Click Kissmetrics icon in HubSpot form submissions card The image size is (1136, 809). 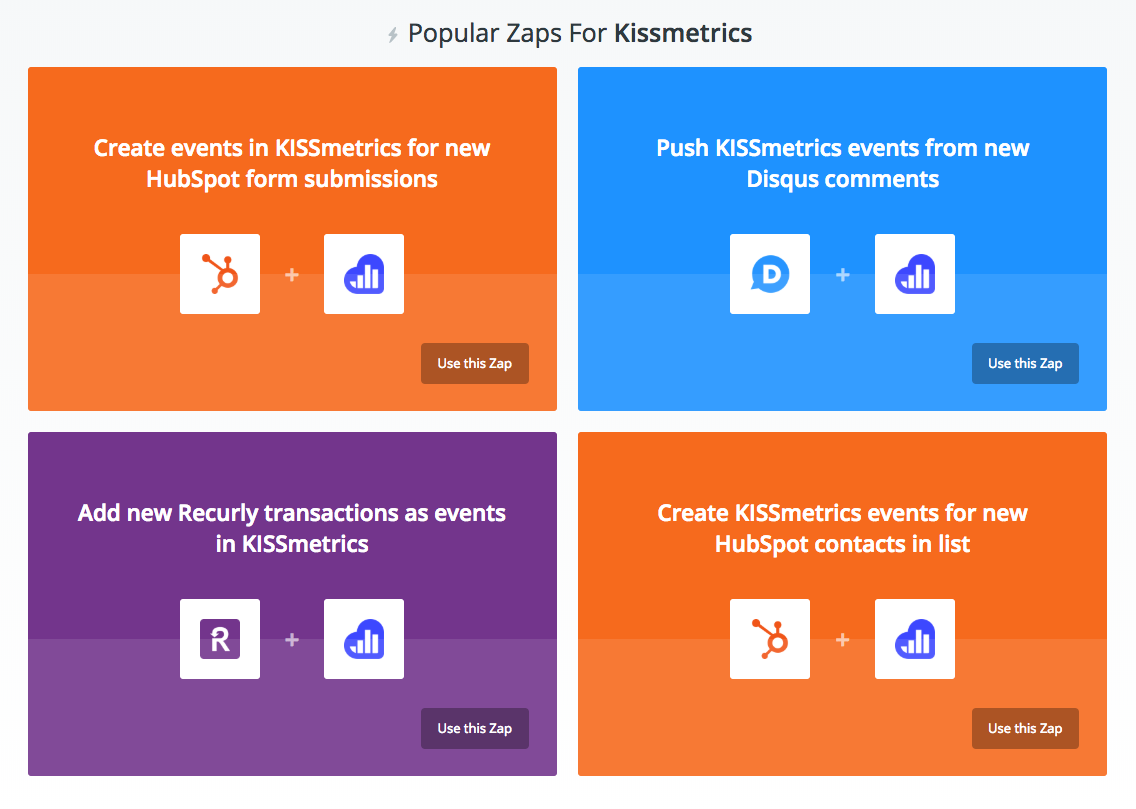point(364,274)
